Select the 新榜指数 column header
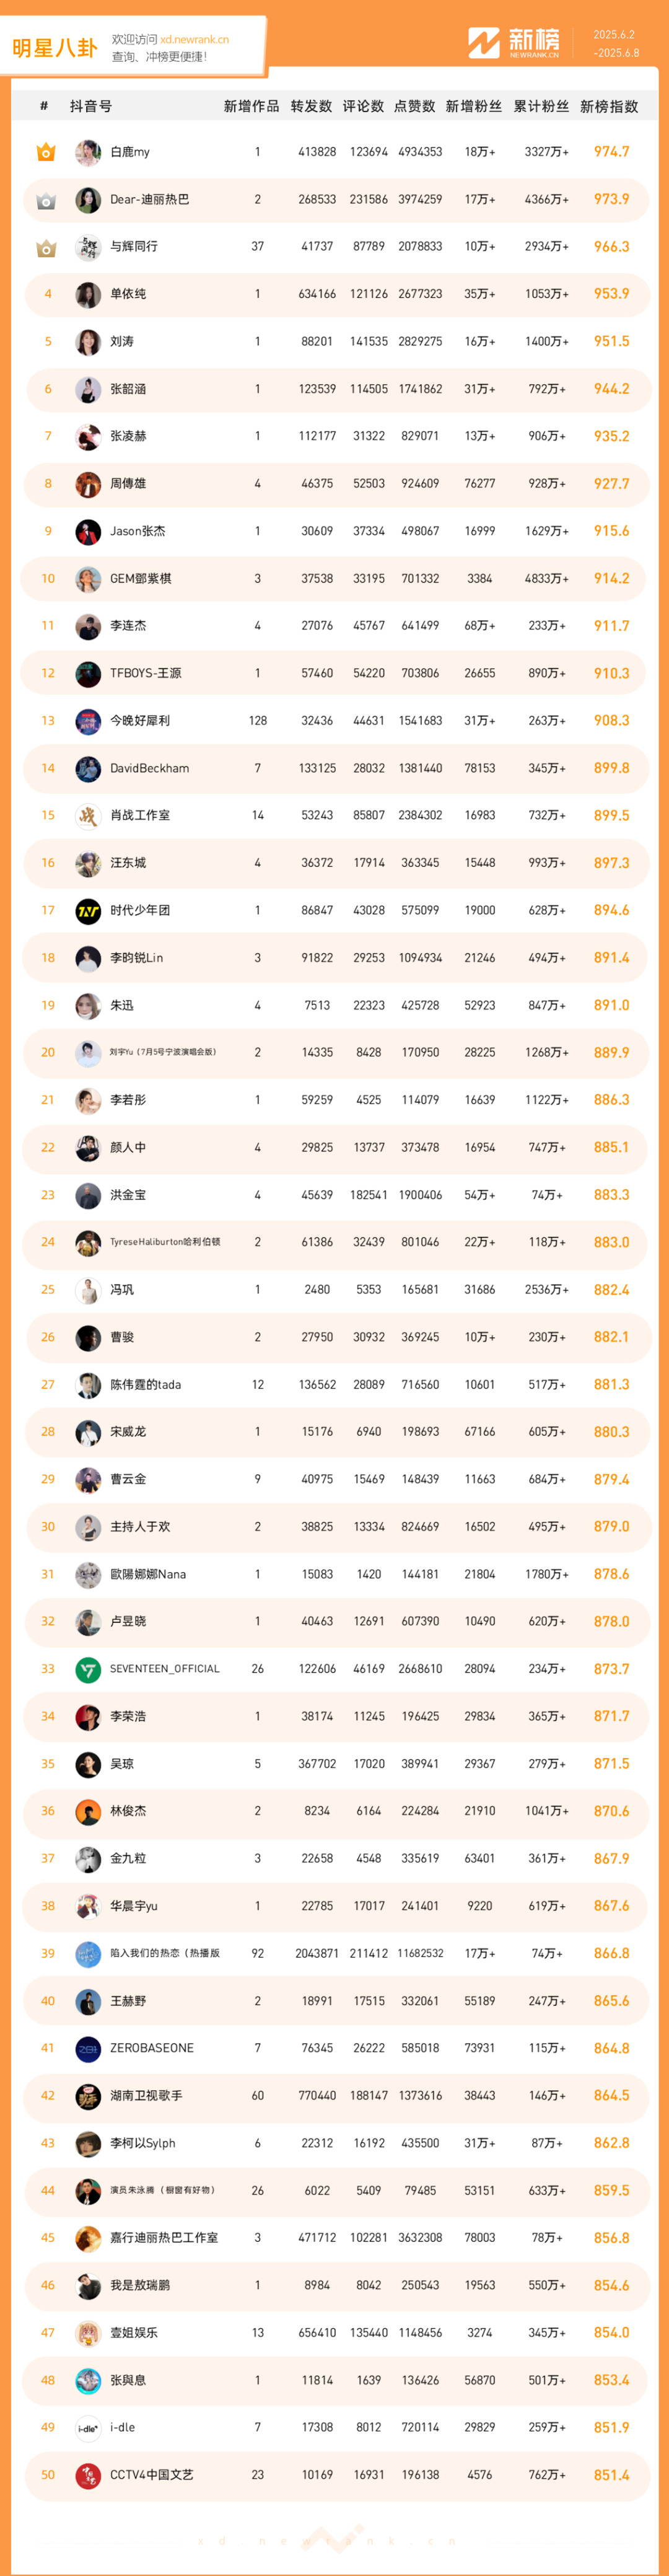669x2576 pixels. 609,106
